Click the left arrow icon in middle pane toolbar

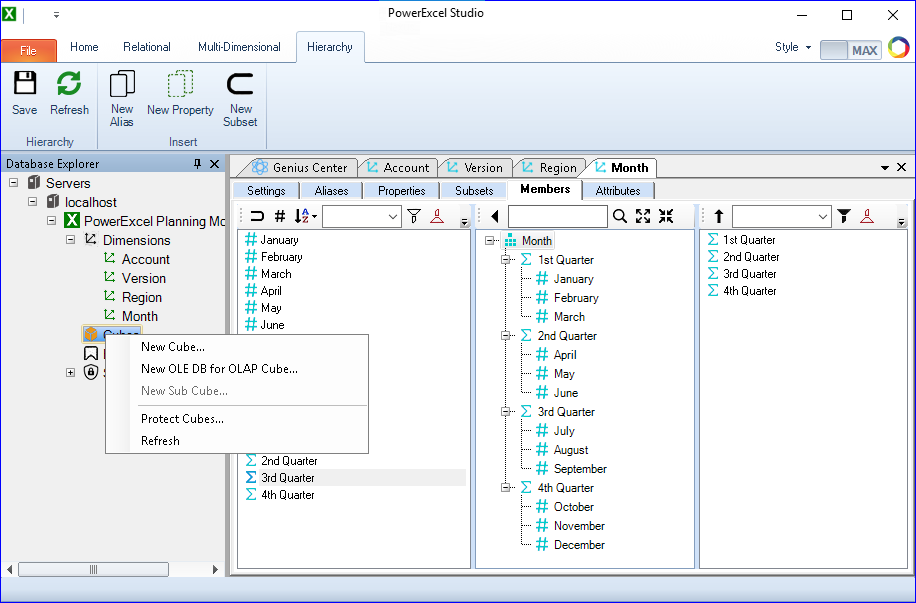(495, 216)
